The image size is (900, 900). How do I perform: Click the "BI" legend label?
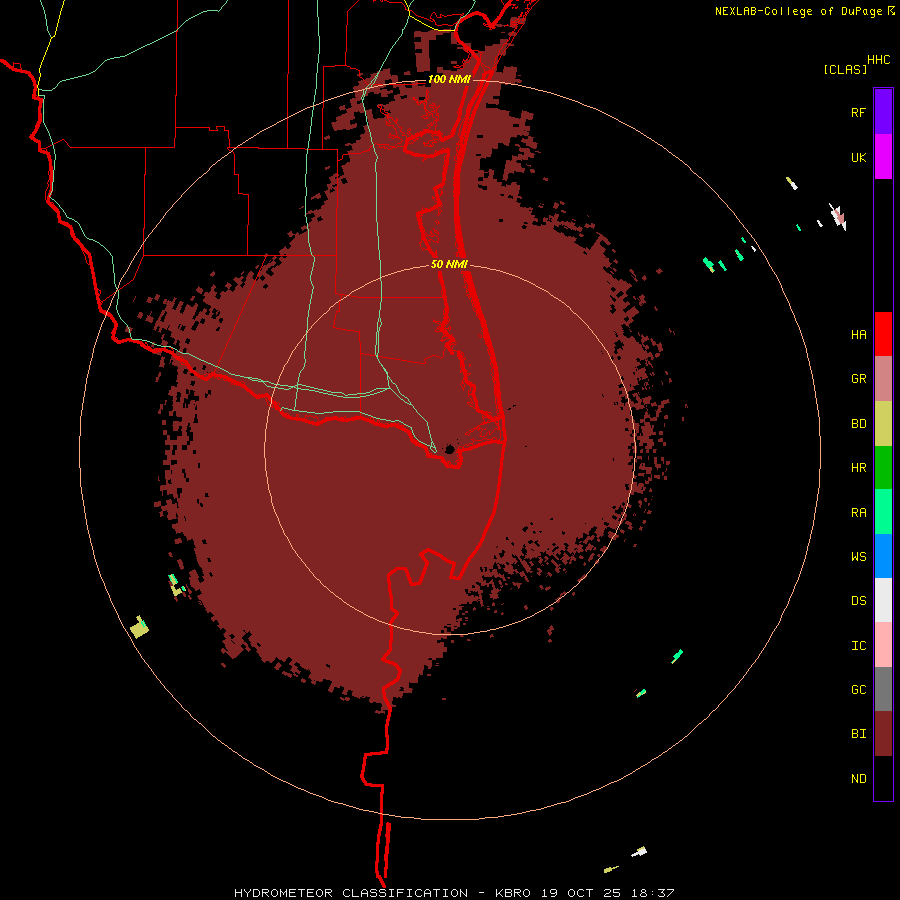click(858, 734)
